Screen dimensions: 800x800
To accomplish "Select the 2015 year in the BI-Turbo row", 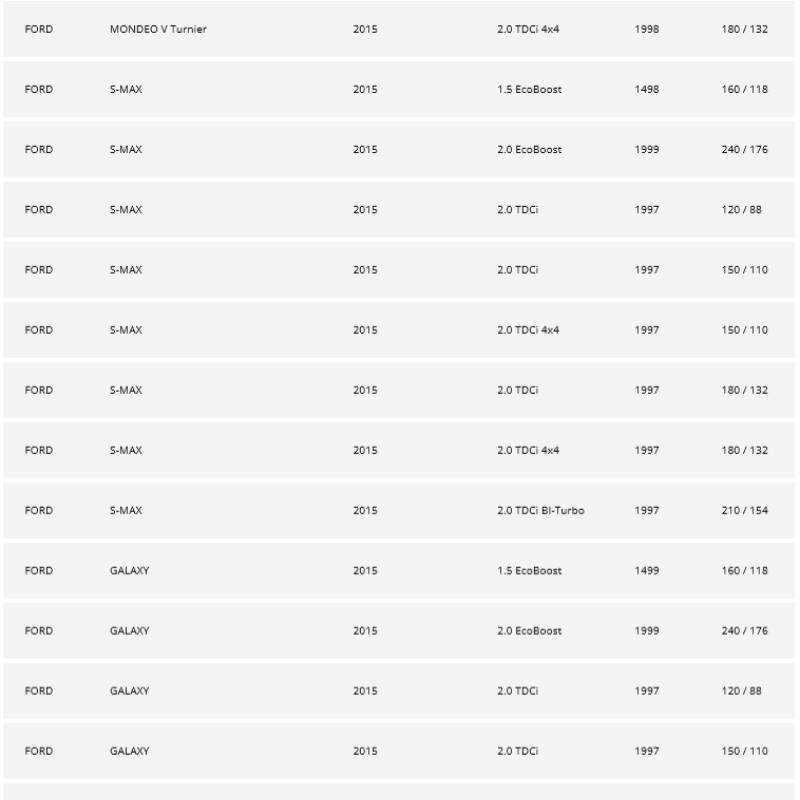I will coord(365,511).
